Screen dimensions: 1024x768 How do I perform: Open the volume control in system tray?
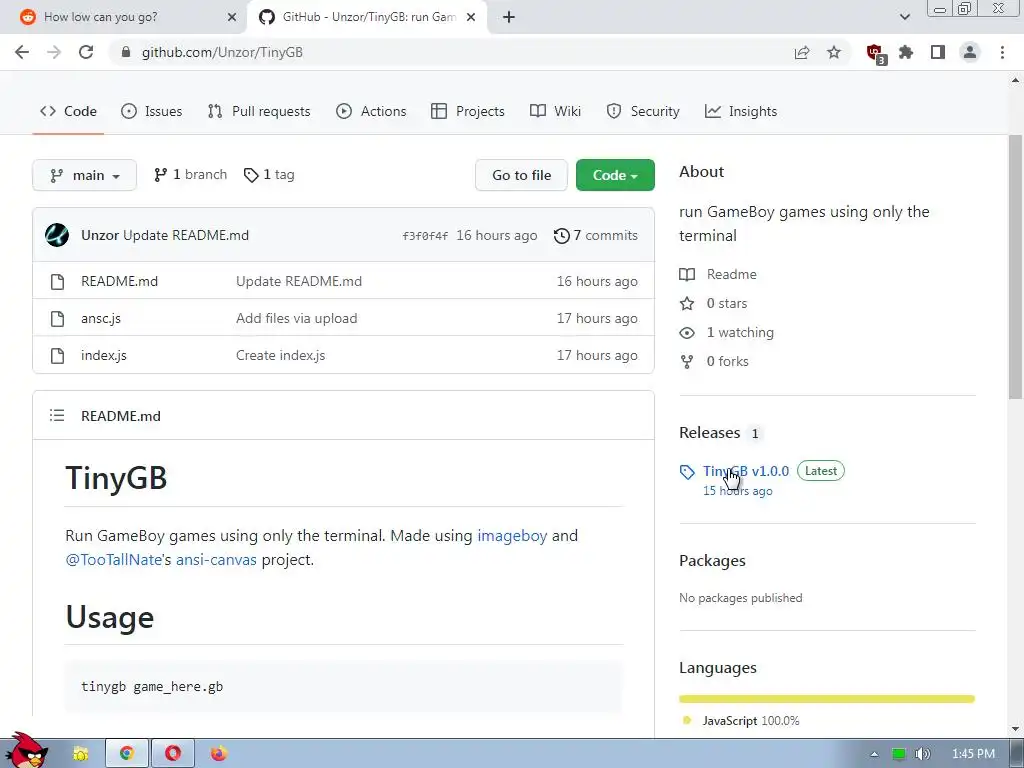point(922,755)
